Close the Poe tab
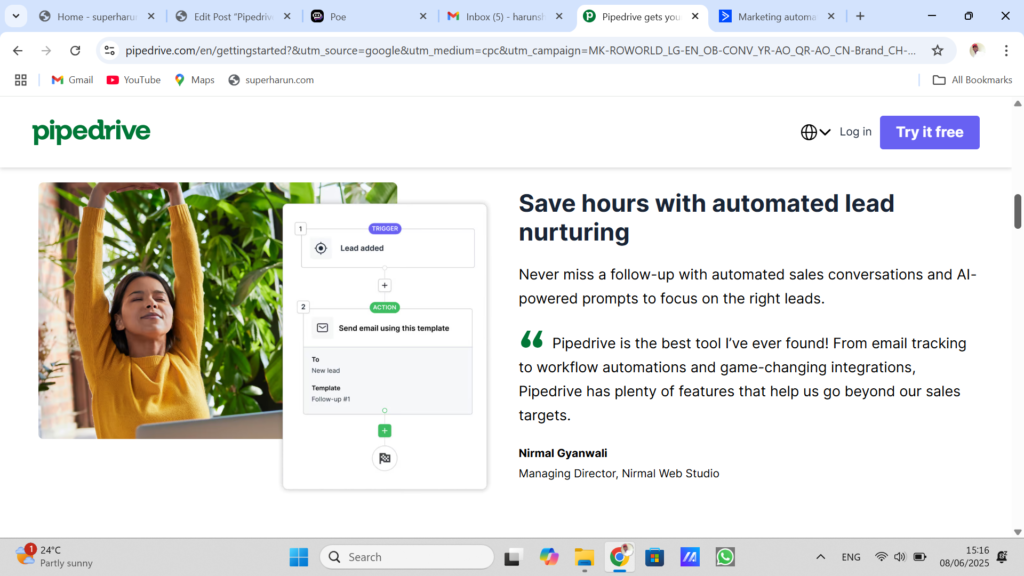The width and height of the screenshot is (1024, 576). pos(423,16)
